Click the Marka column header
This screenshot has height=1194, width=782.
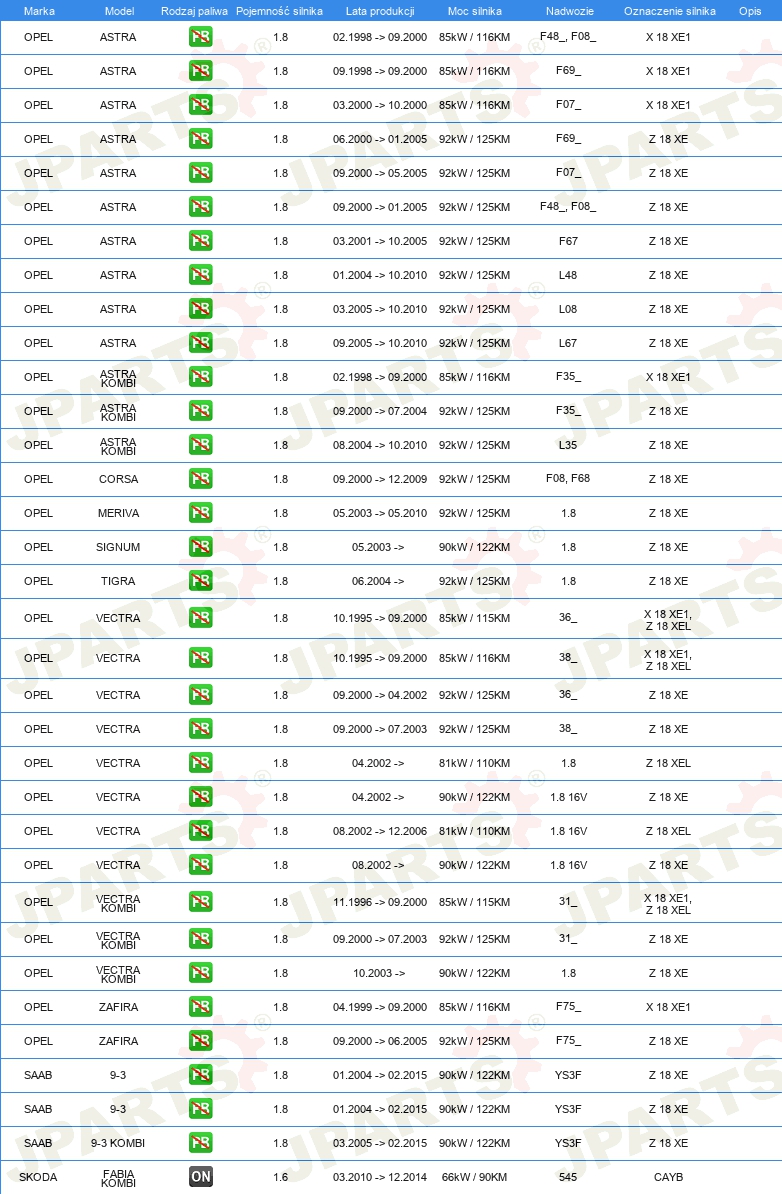pos(39,11)
